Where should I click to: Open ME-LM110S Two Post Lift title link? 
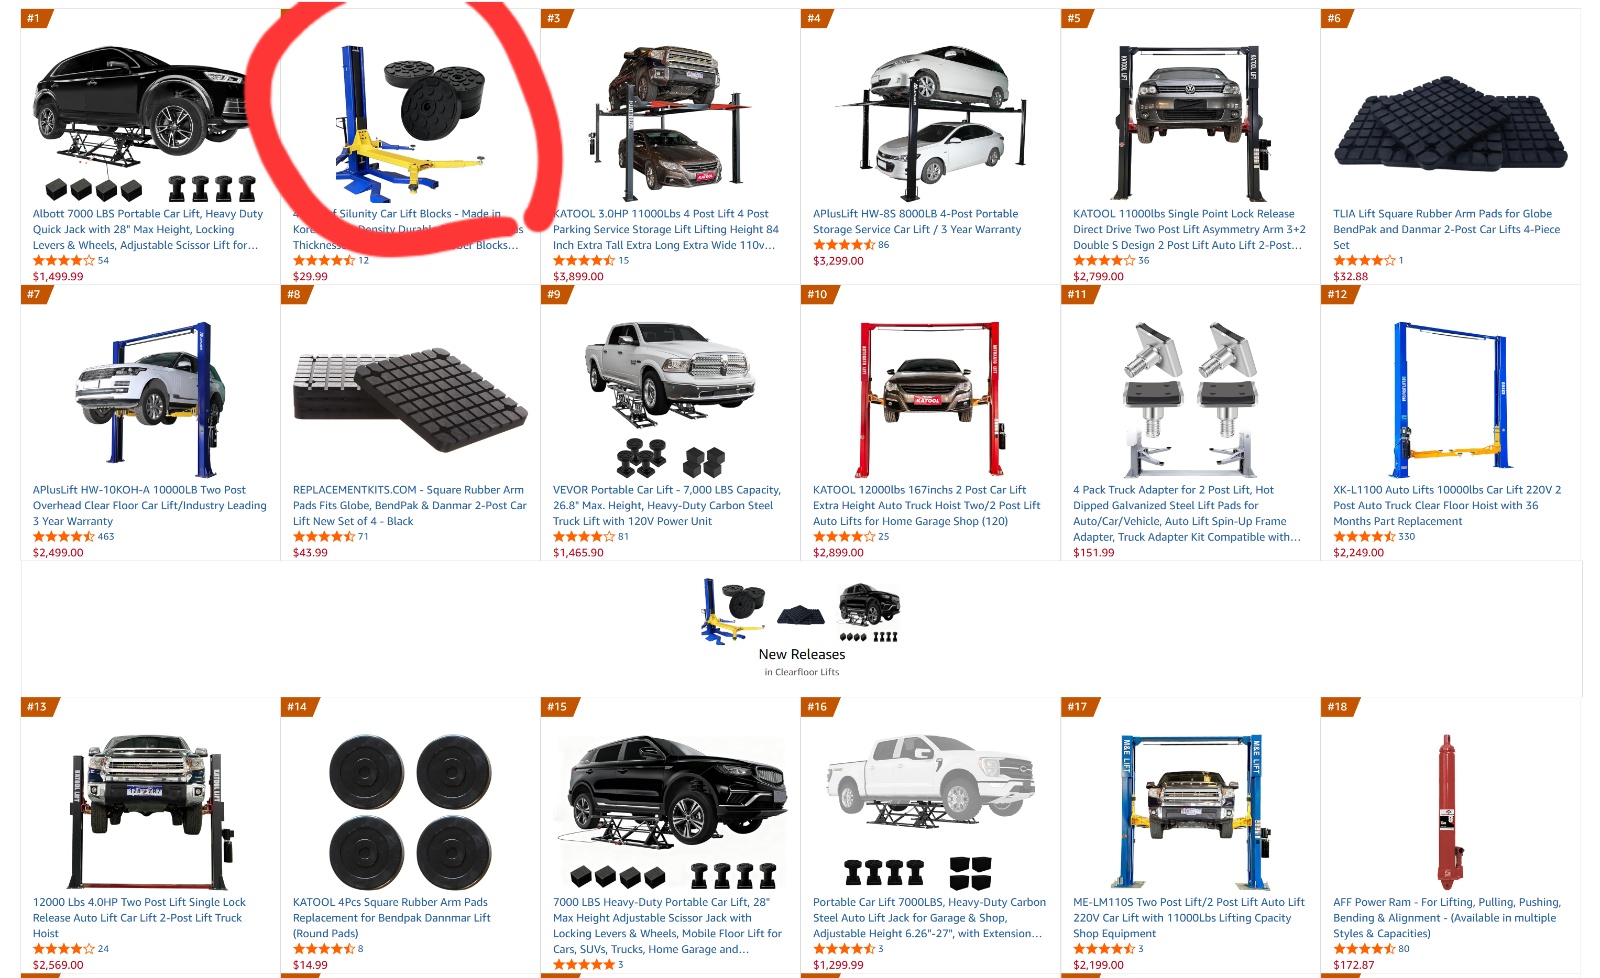1189,917
